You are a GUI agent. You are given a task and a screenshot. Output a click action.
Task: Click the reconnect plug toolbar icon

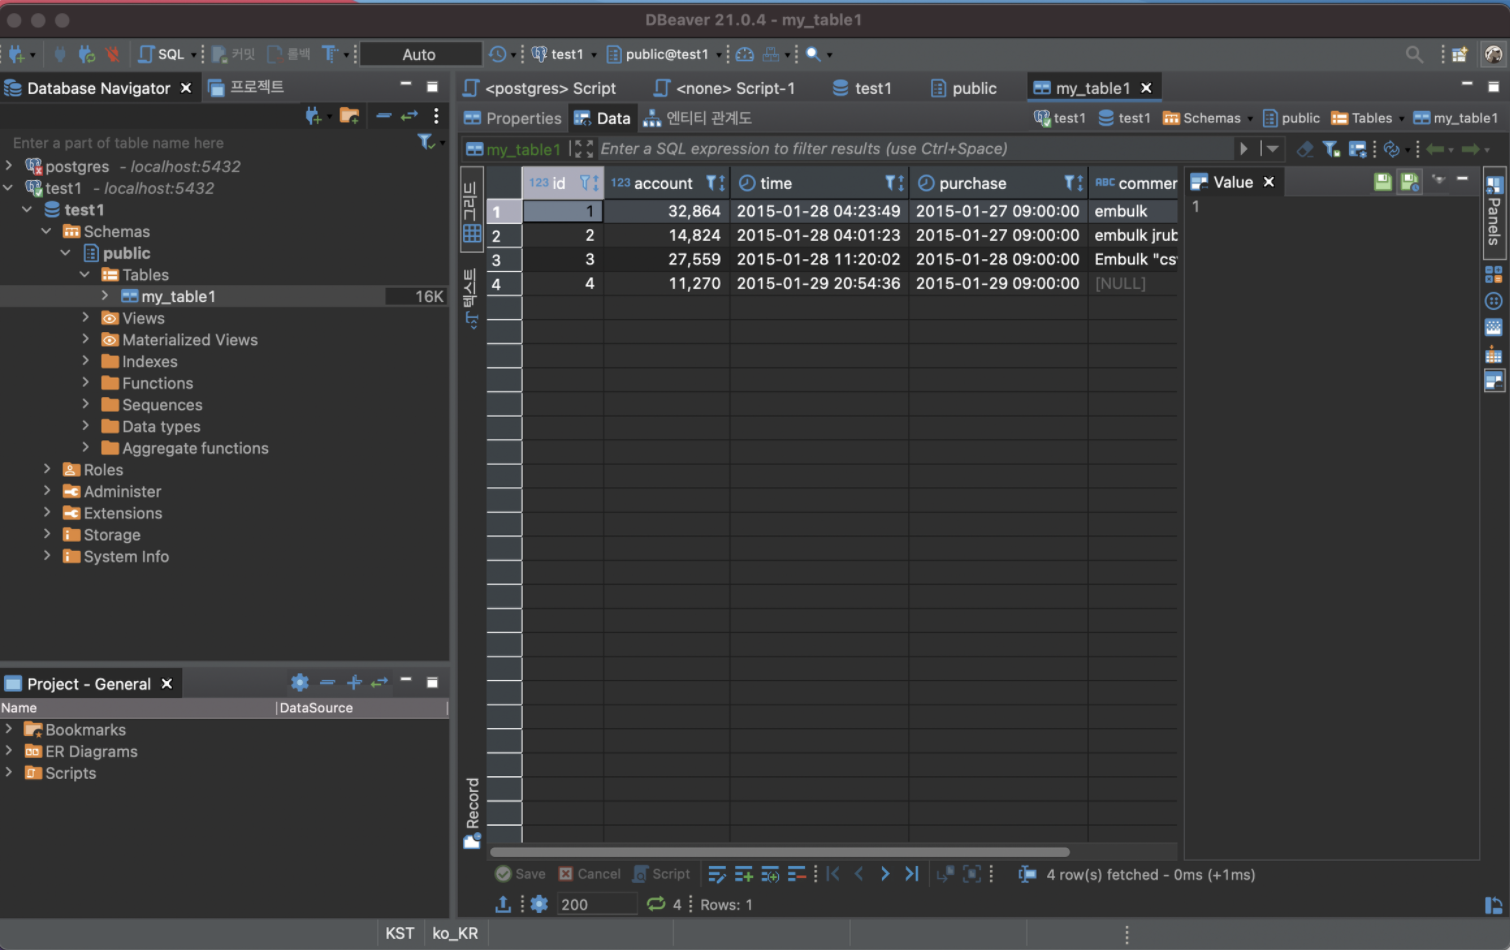(x=87, y=54)
